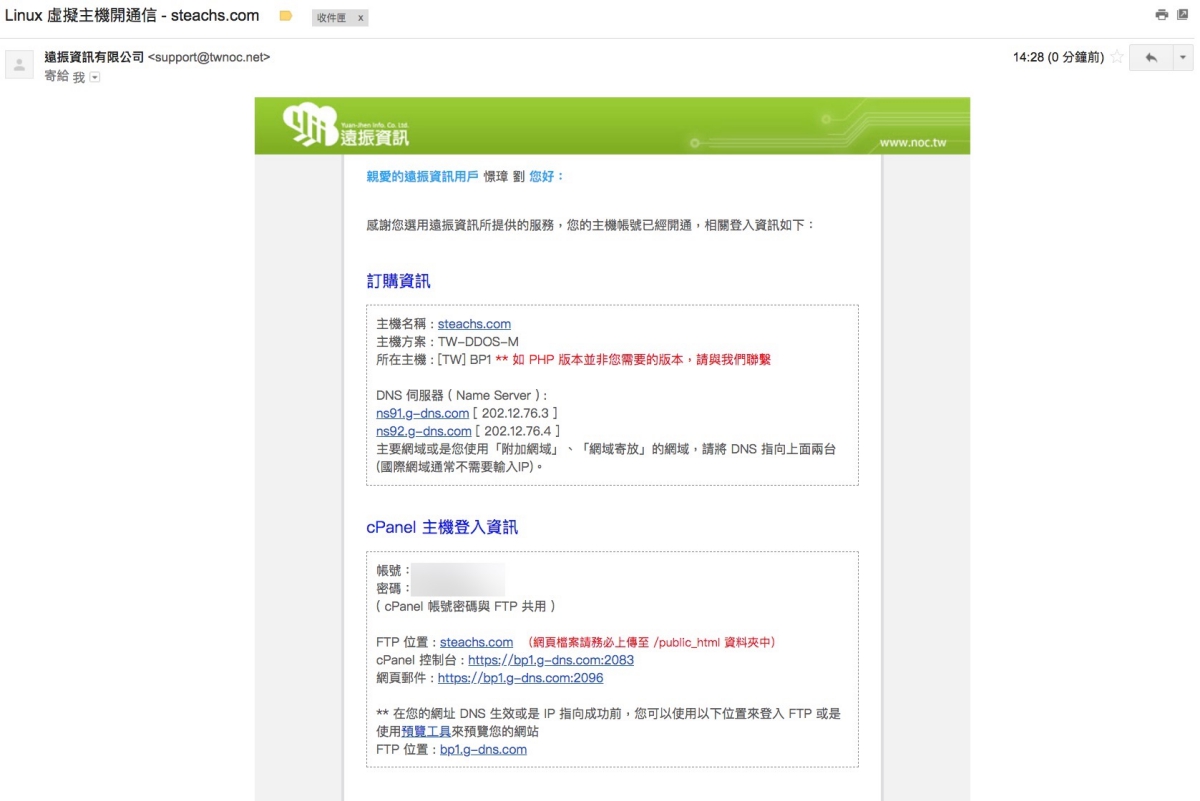This screenshot has width=1200, height=801.
Task: Open webmail link bp1.g-dns.com:2096
Action: (521, 678)
